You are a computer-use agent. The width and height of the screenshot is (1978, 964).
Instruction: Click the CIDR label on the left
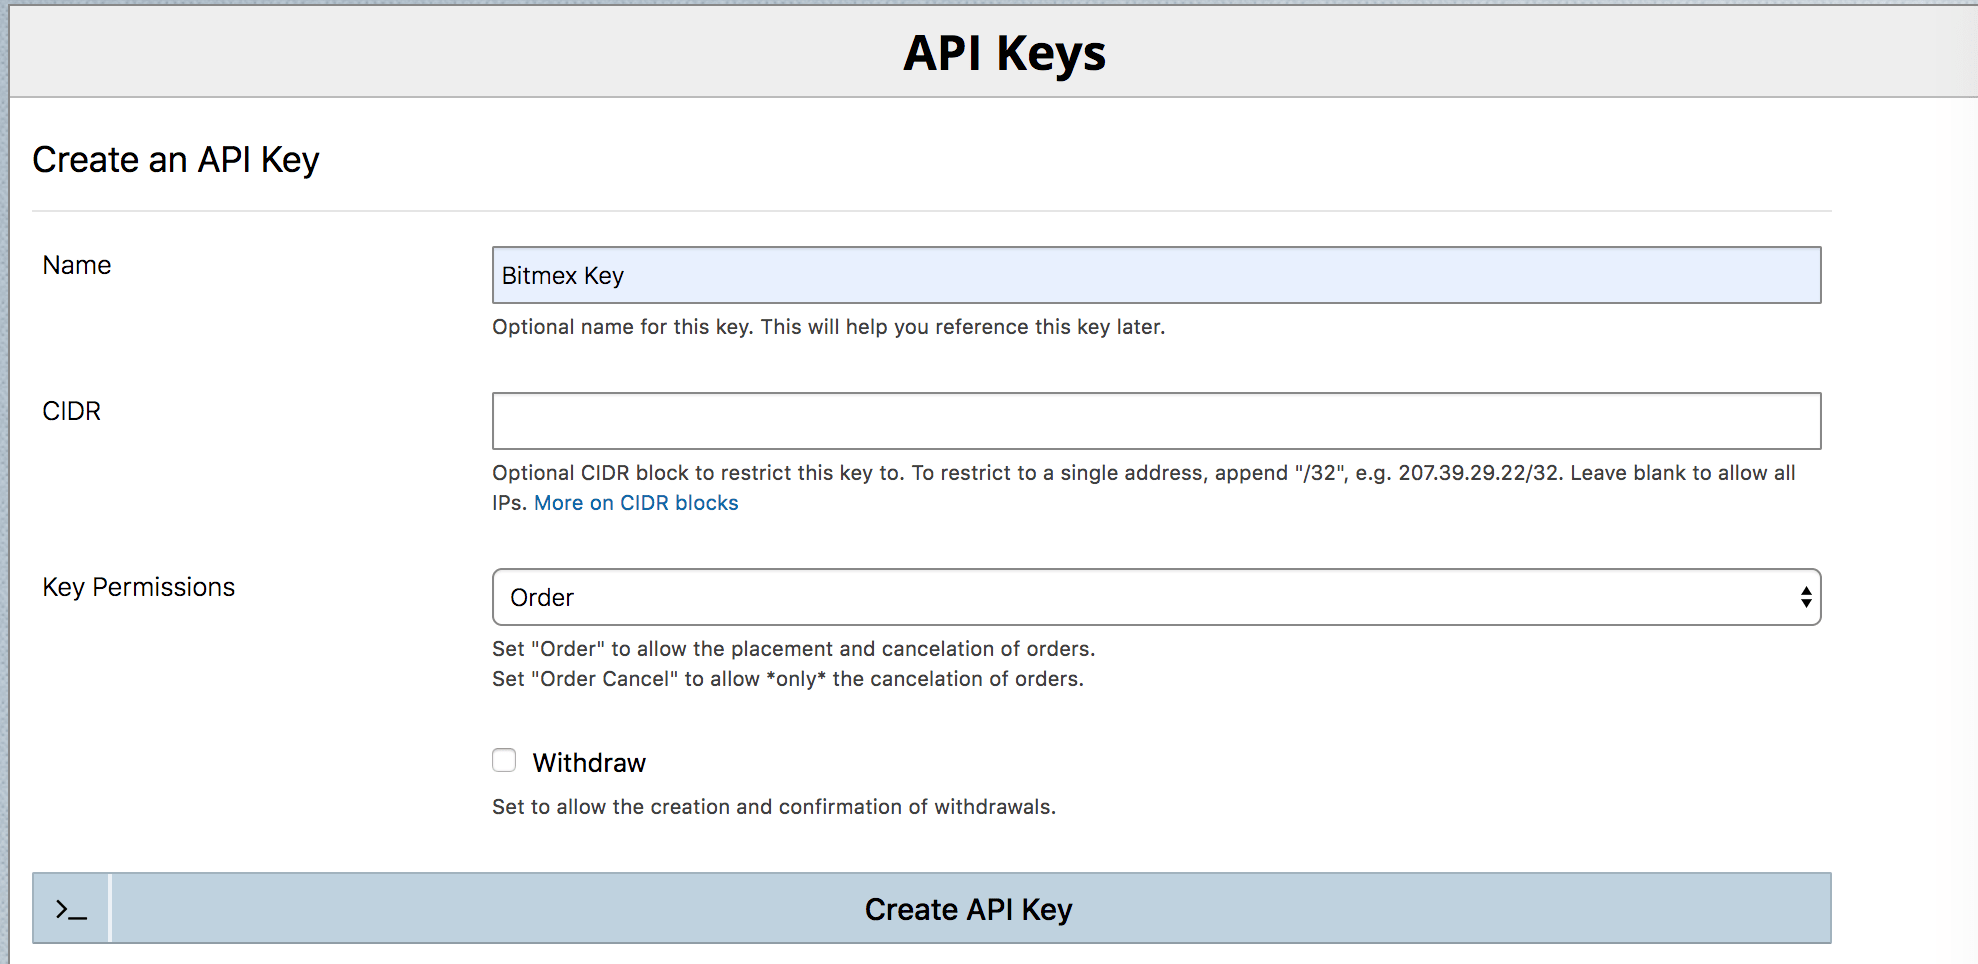coord(71,410)
